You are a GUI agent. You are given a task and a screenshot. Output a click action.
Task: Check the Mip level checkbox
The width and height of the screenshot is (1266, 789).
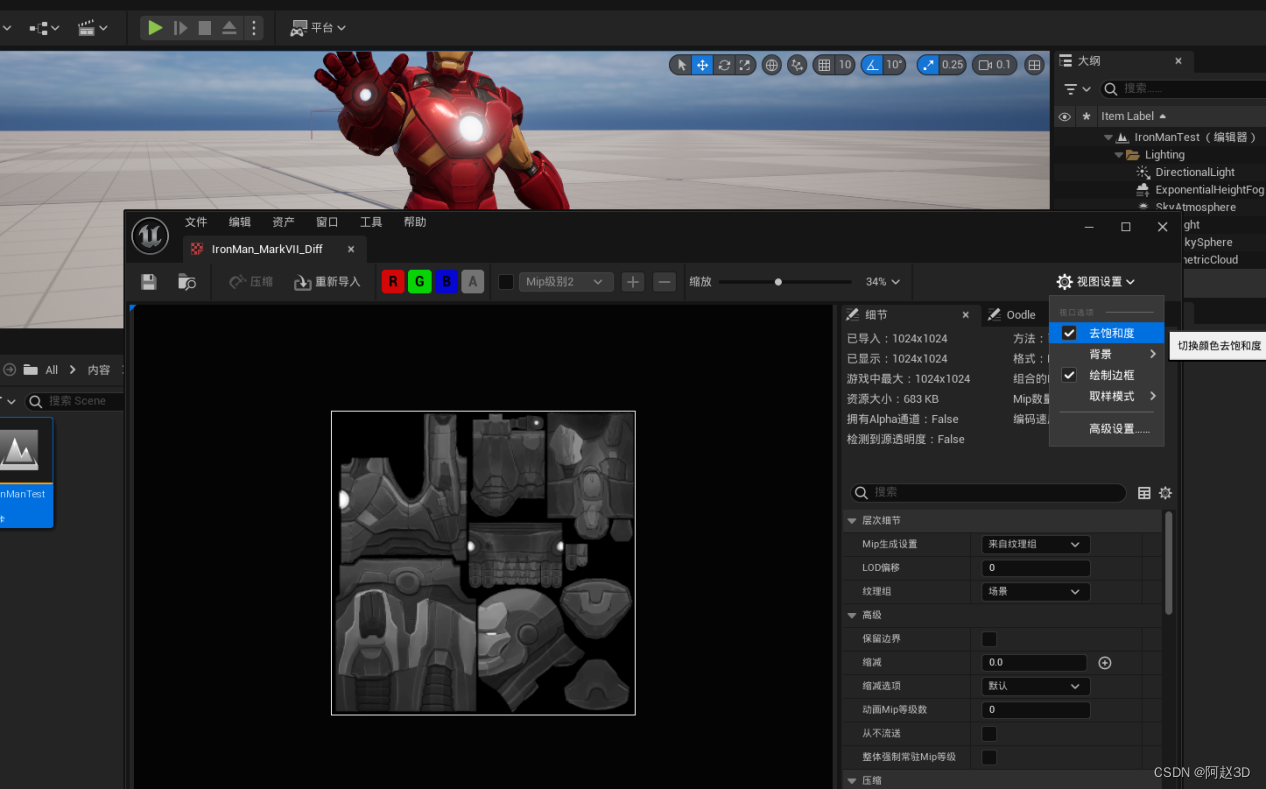(506, 282)
